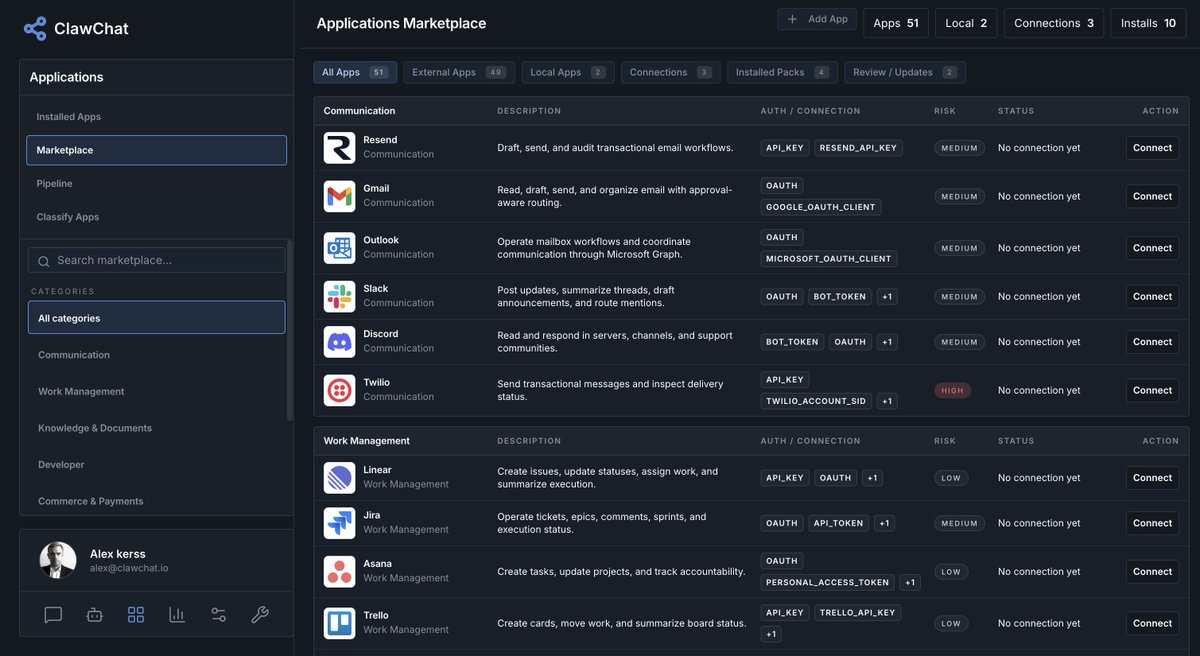
Task: Click the magnifier icon in search box
Action: pos(44,261)
